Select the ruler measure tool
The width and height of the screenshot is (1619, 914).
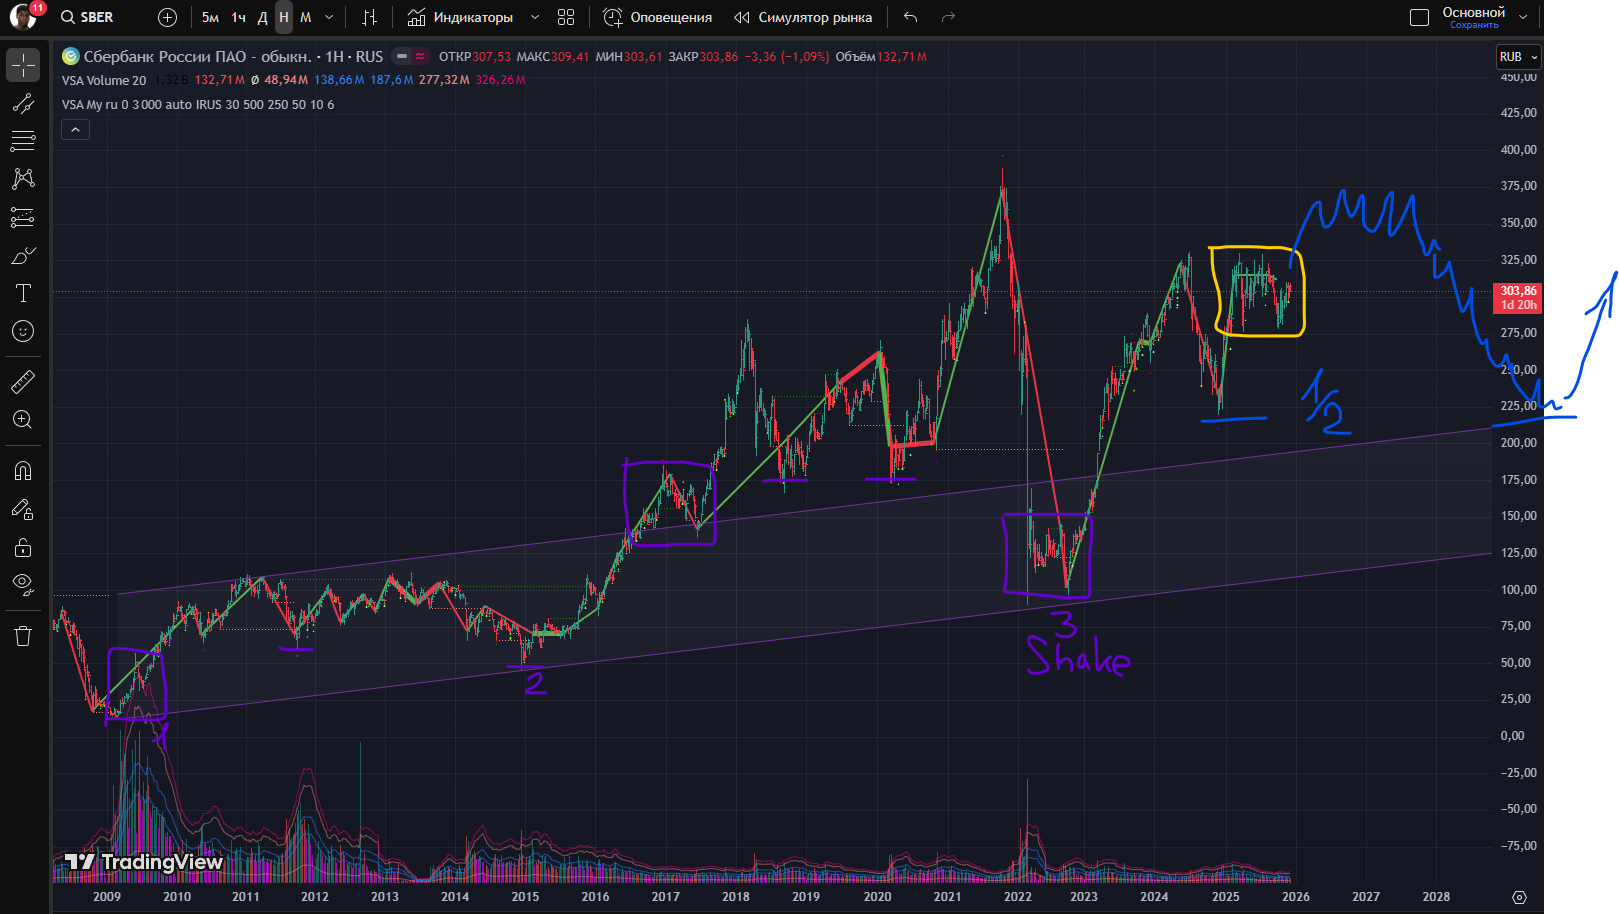point(23,381)
